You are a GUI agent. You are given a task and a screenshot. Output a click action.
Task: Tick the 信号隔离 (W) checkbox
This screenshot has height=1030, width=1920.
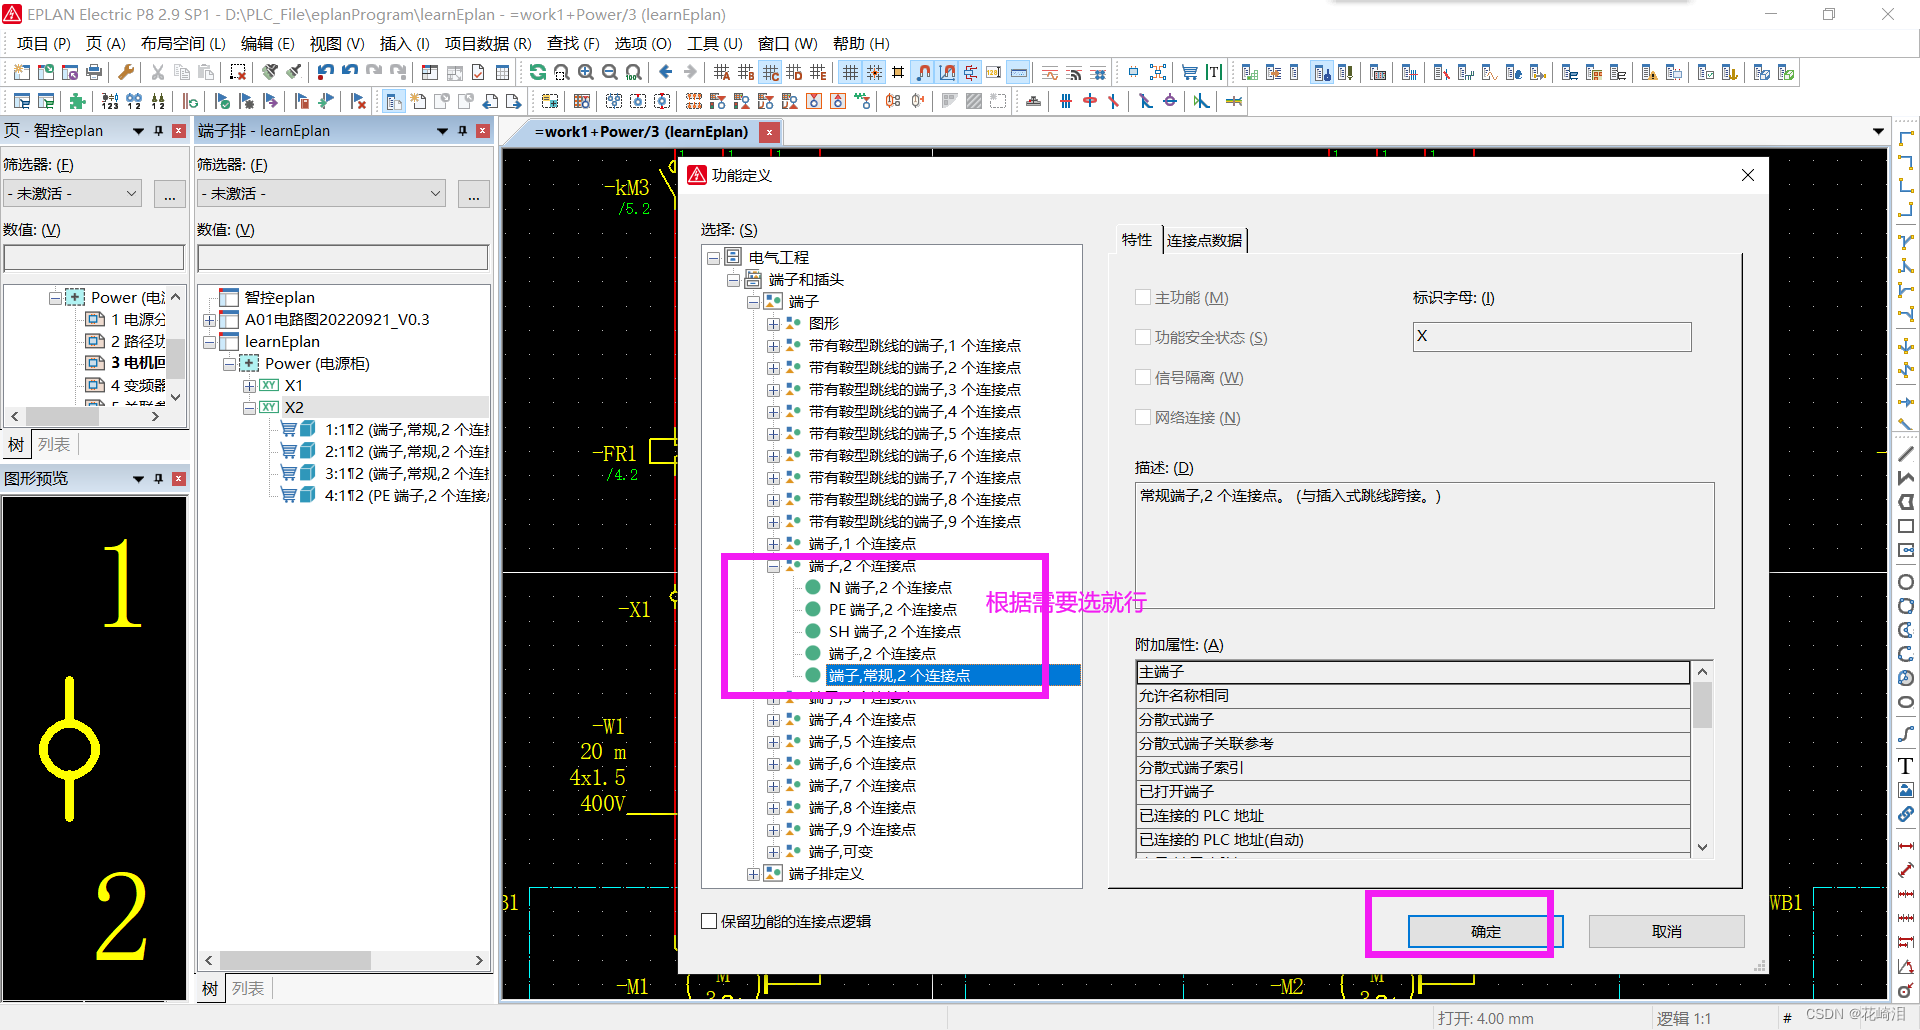[1142, 377]
